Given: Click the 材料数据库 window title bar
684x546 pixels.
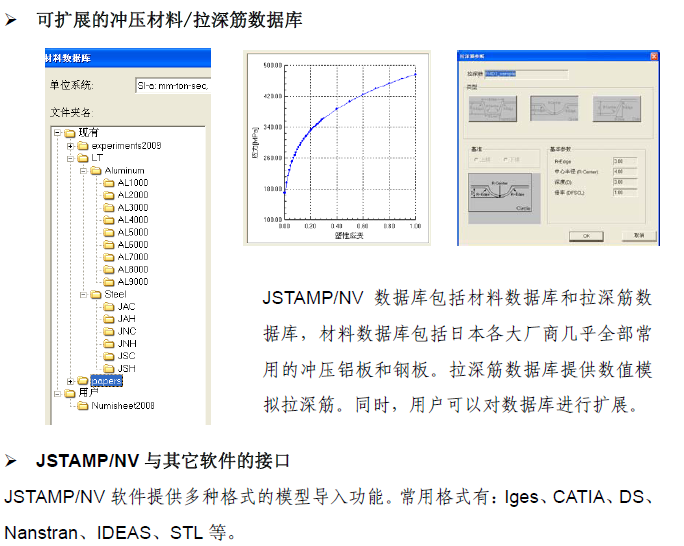Looking at the screenshot, I should click(x=128, y=58).
